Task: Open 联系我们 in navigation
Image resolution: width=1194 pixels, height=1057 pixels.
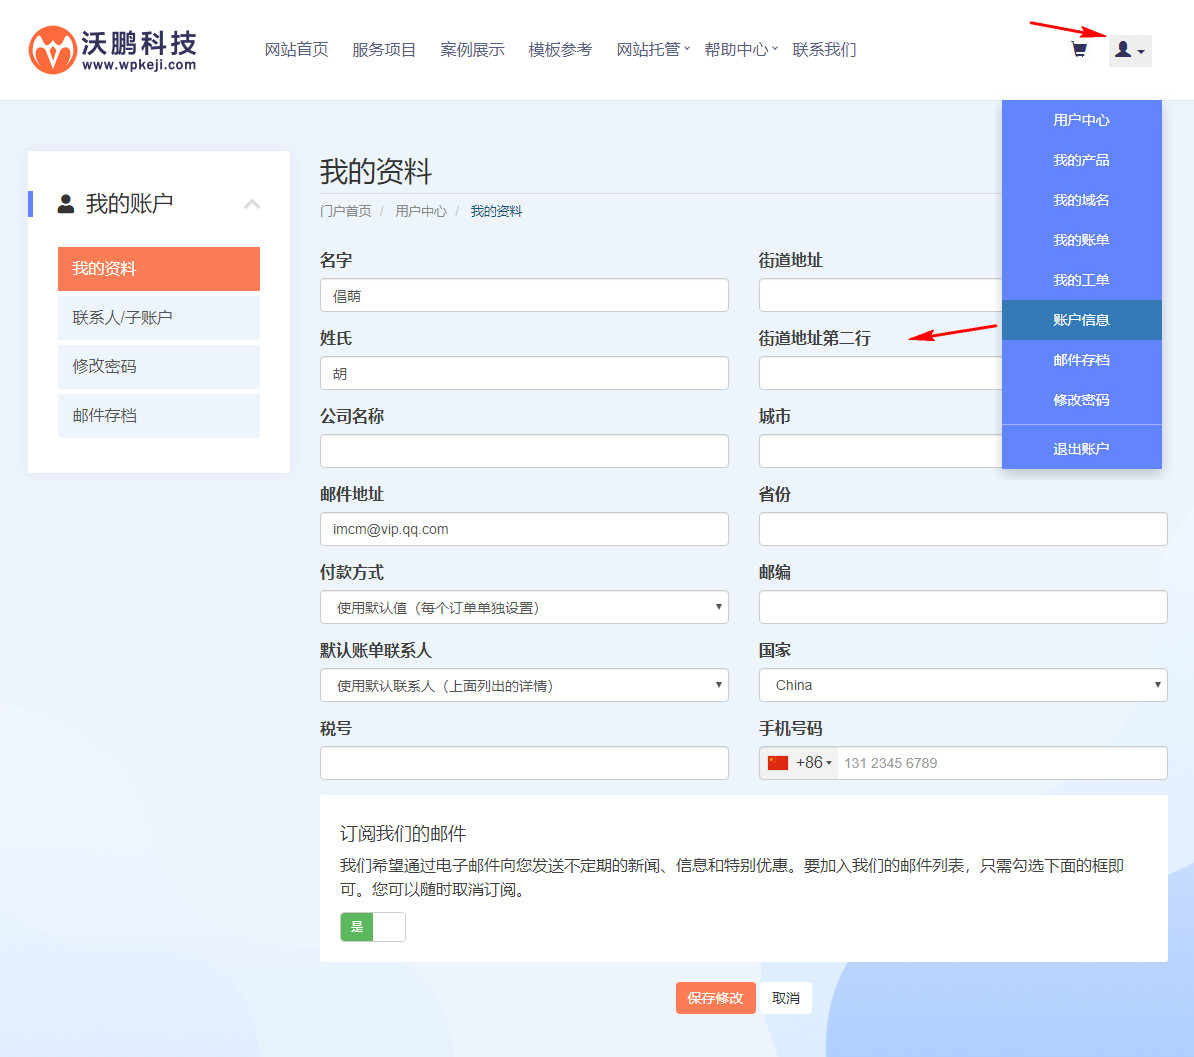Action: click(824, 49)
